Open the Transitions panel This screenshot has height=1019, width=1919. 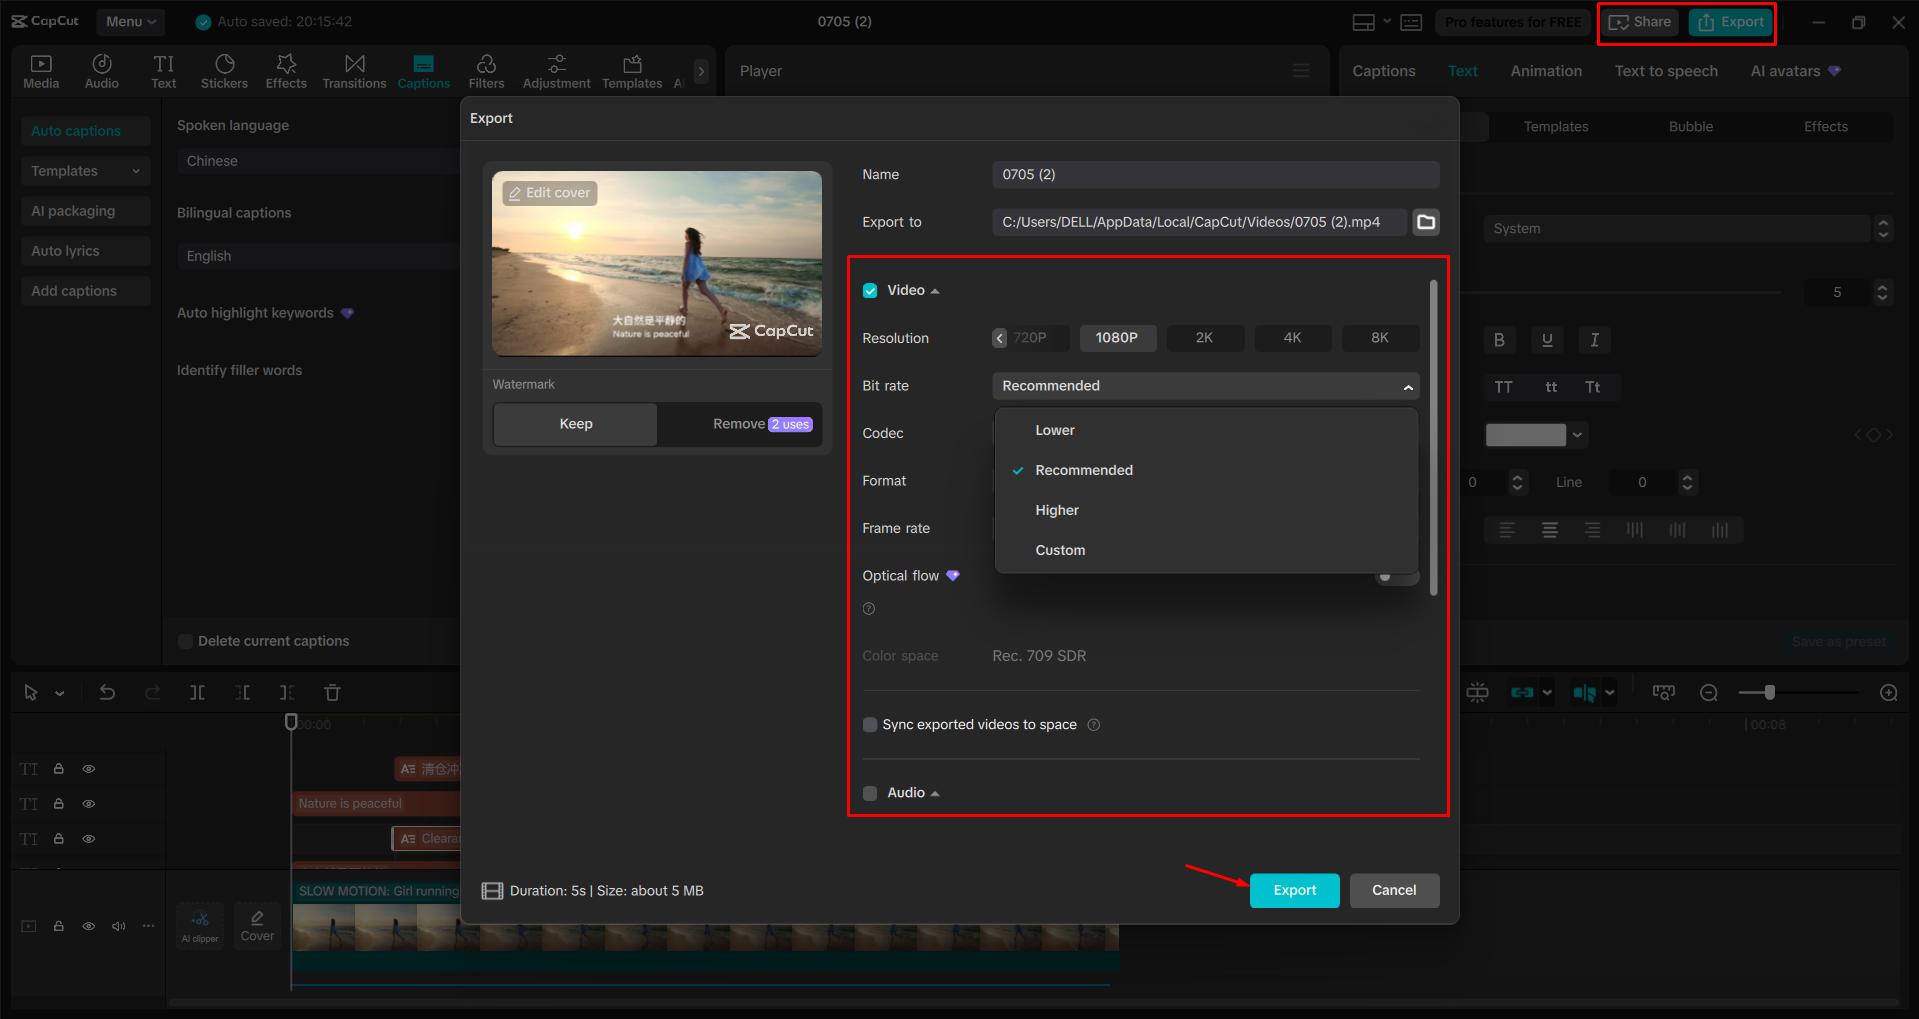(354, 70)
